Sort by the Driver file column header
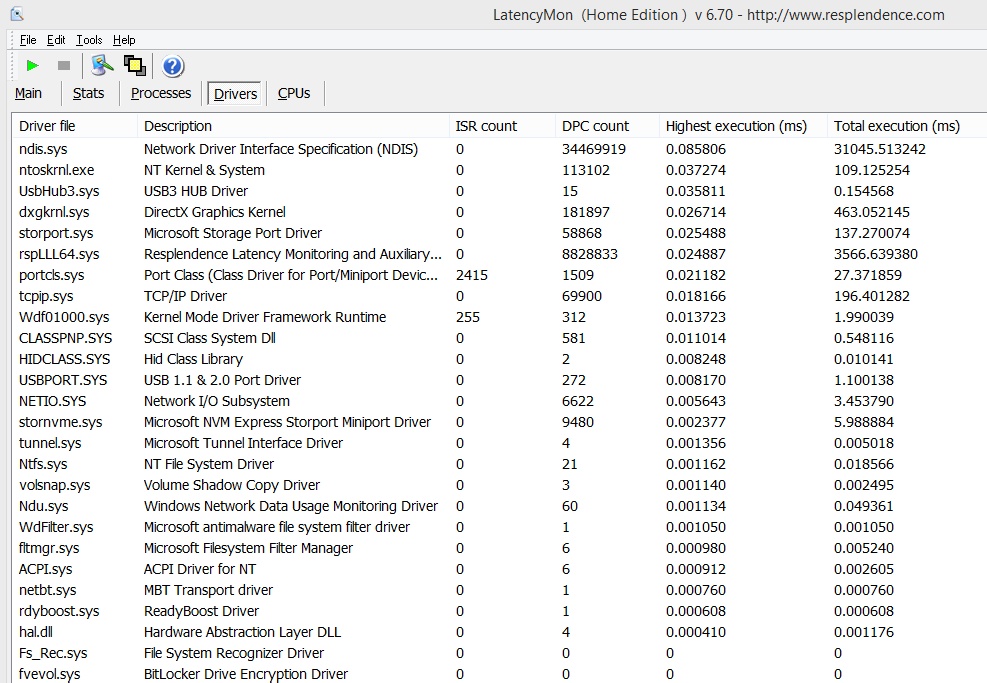Screen dimensions: 987x683 click(x=74, y=126)
